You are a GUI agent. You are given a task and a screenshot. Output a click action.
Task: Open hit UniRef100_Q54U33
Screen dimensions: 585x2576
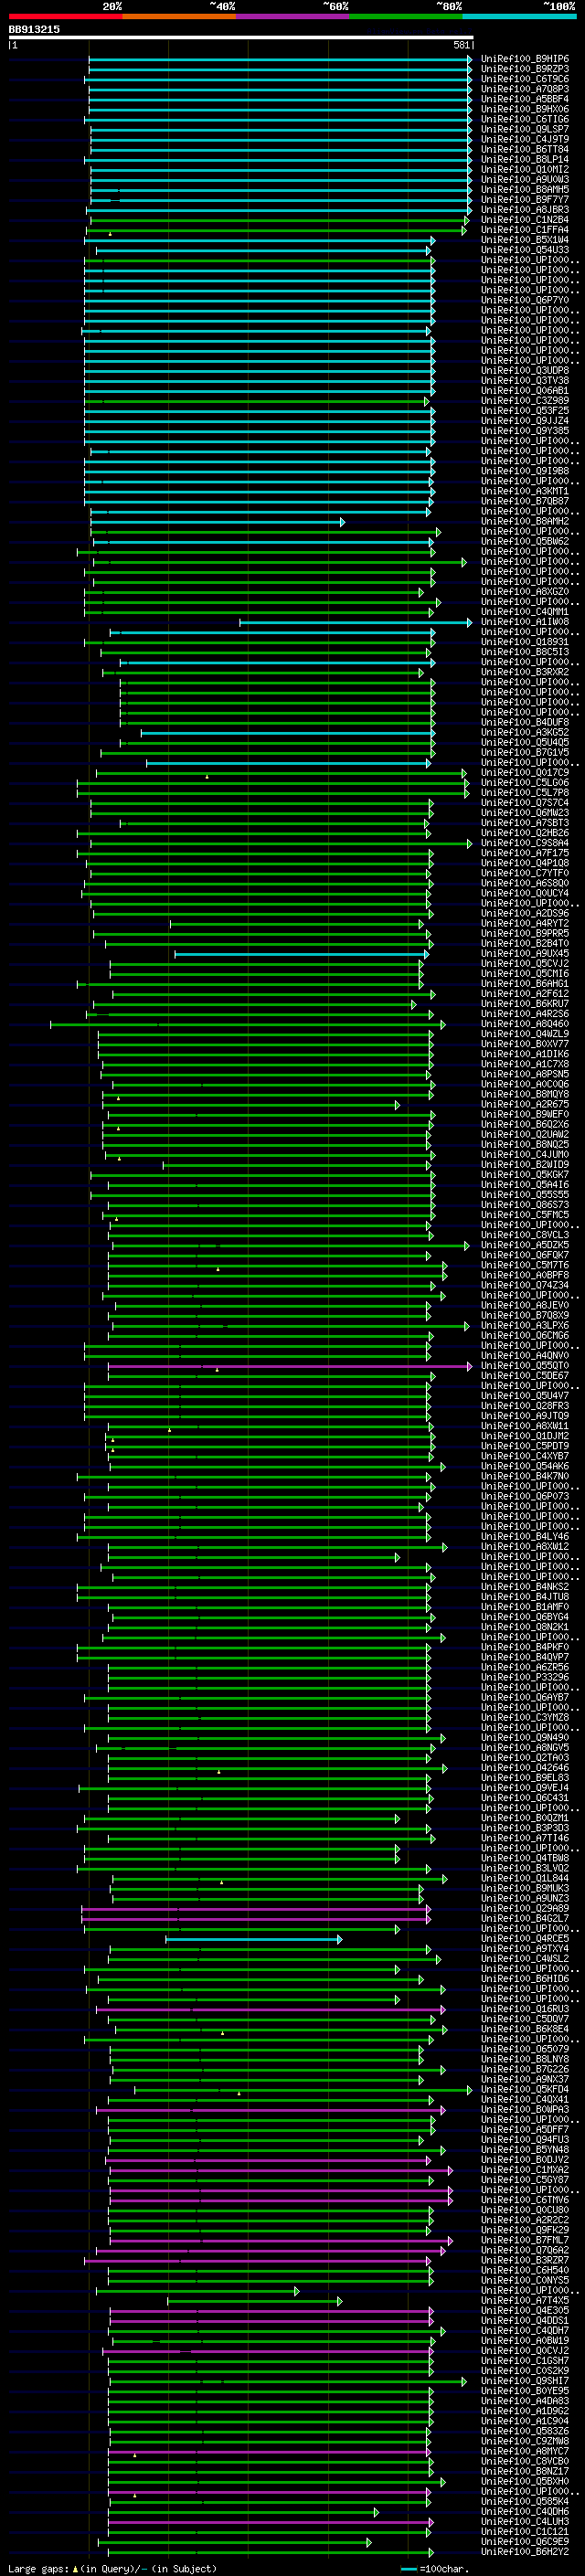524,250
